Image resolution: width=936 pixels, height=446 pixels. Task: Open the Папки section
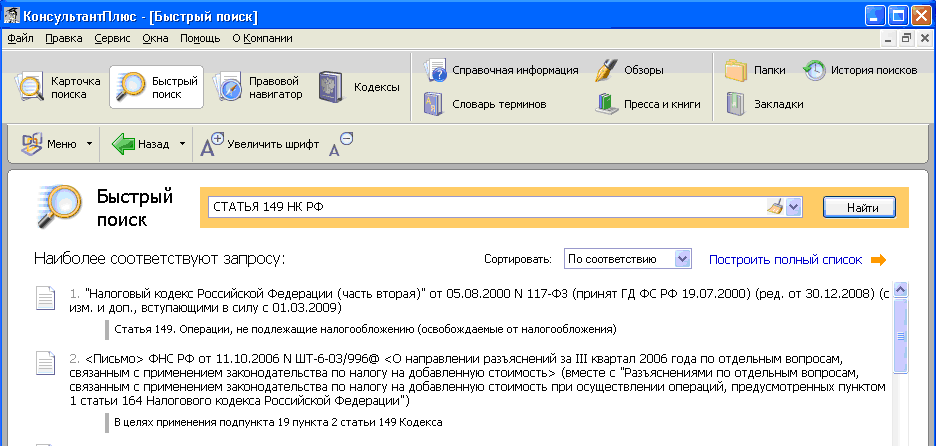click(x=755, y=70)
